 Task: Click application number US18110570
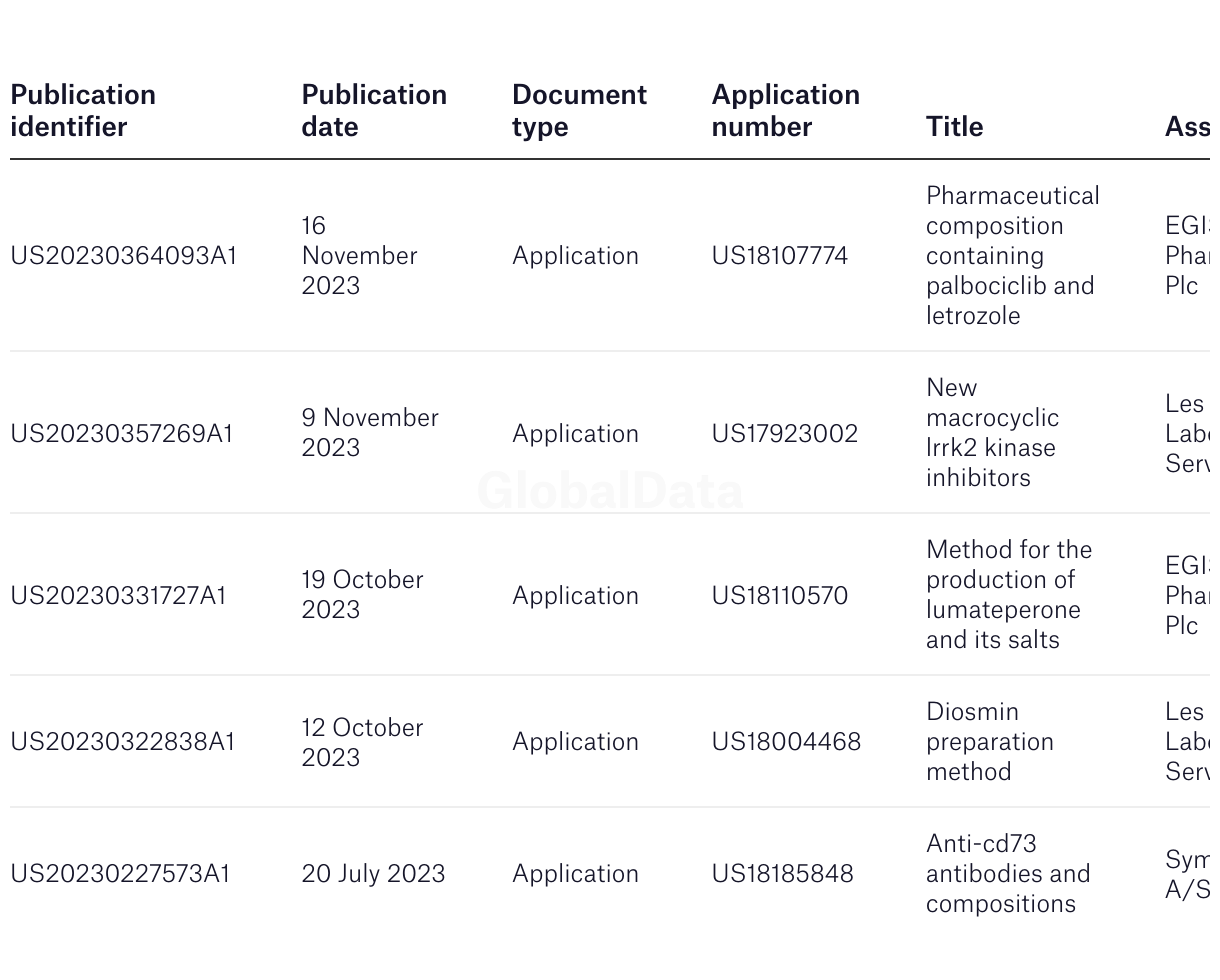click(780, 596)
